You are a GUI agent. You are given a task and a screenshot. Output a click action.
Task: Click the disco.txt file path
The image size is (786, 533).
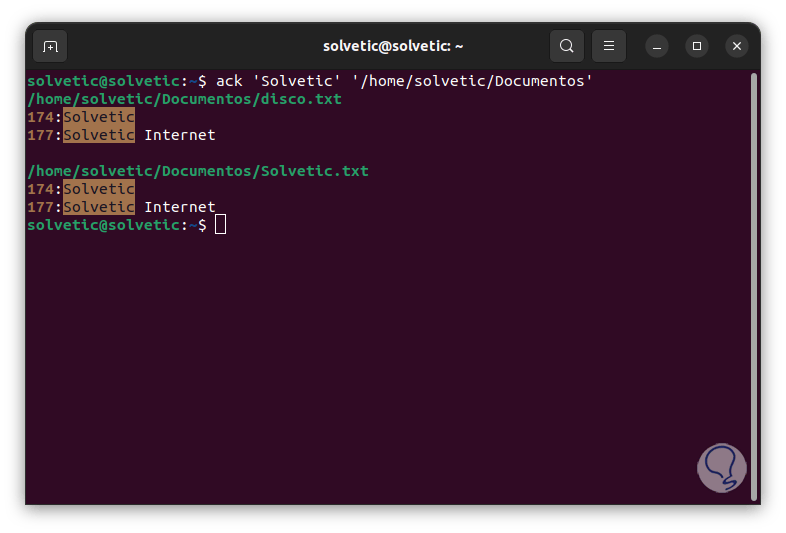point(184,99)
